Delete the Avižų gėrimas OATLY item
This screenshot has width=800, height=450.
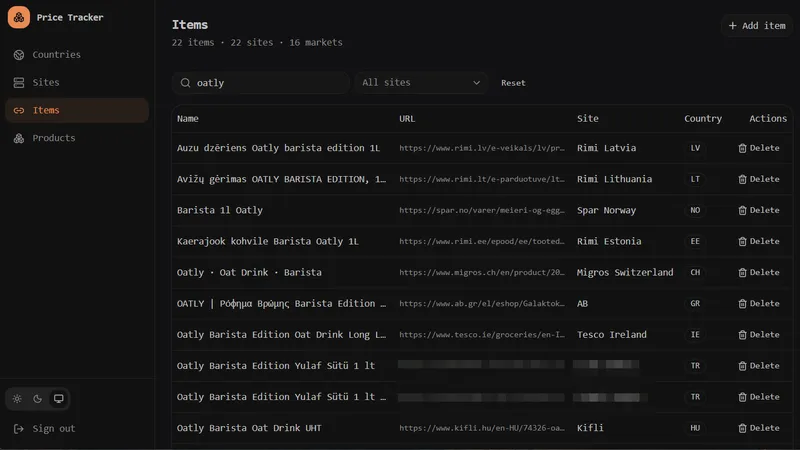(x=759, y=179)
